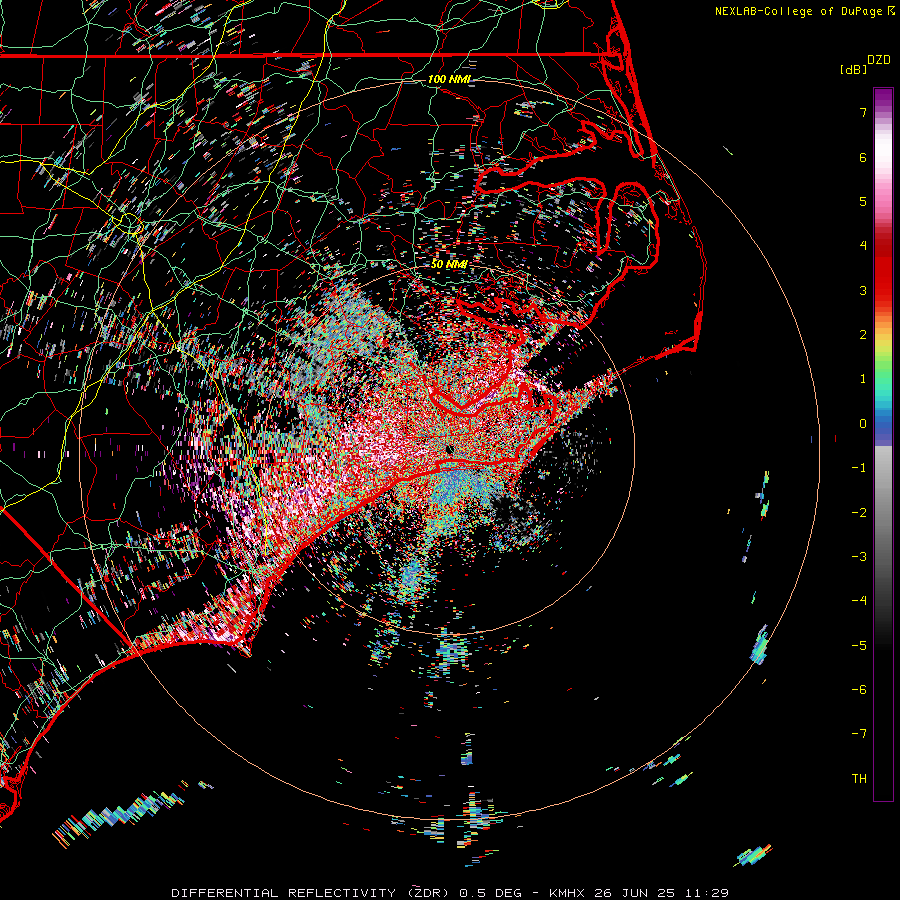Click the -3 value on the color scale
900x900 pixels.
pyautogui.click(x=859, y=557)
